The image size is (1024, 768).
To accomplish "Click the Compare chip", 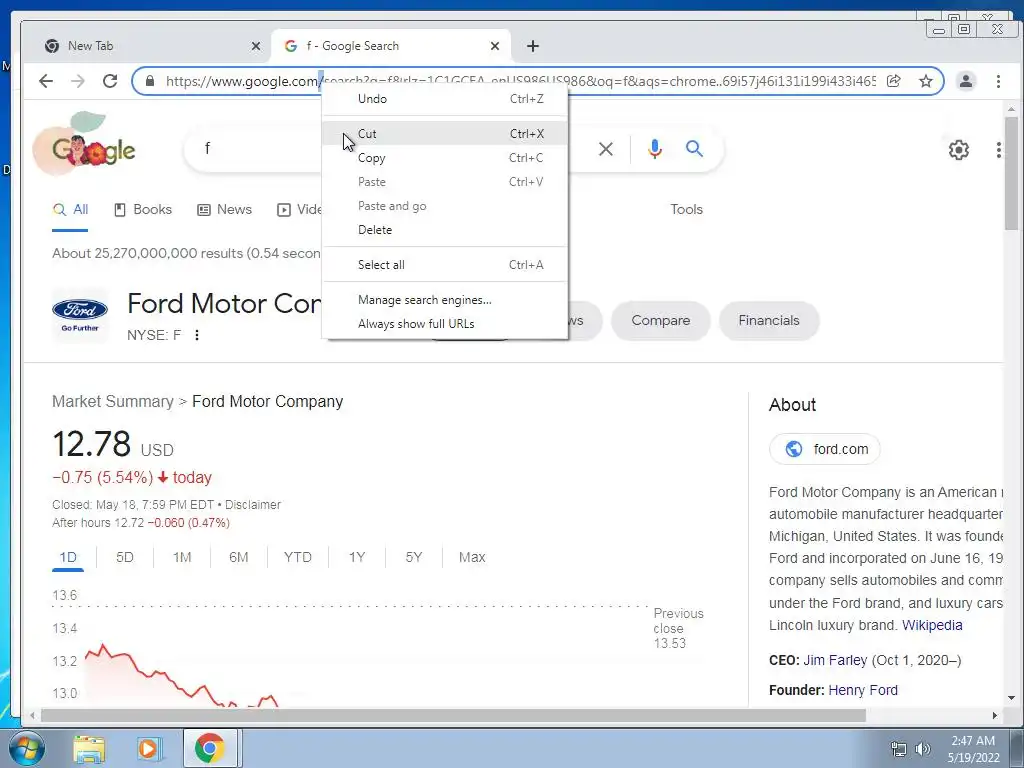I will 660,321.
